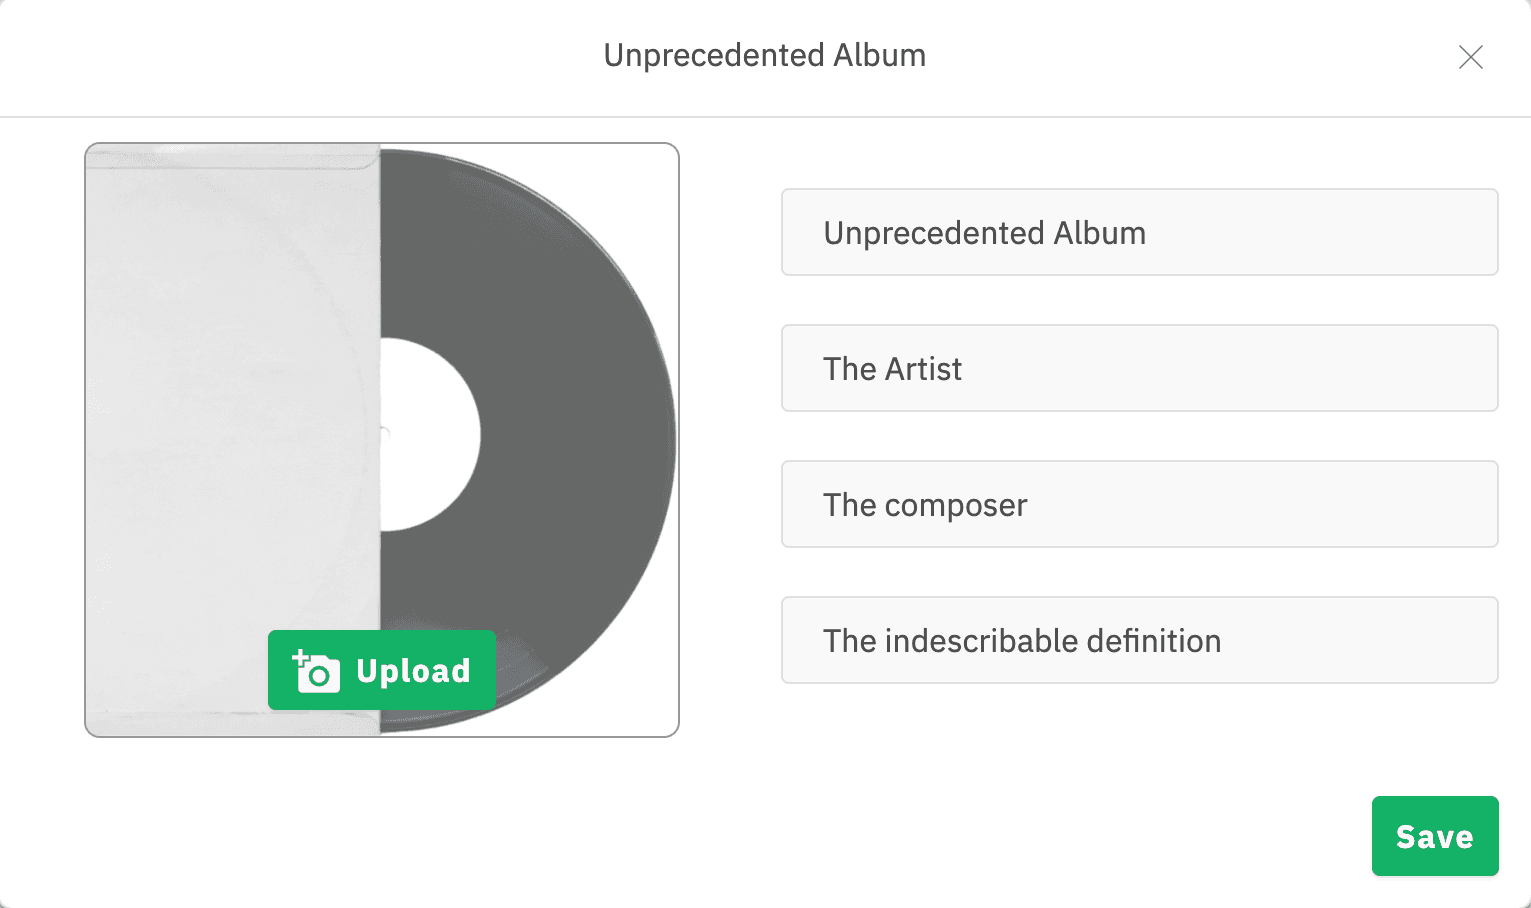This screenshot has width=1531, height=908.
Task: Click the Unprecedented Album dialog title
Action: [x=763, y=55]
